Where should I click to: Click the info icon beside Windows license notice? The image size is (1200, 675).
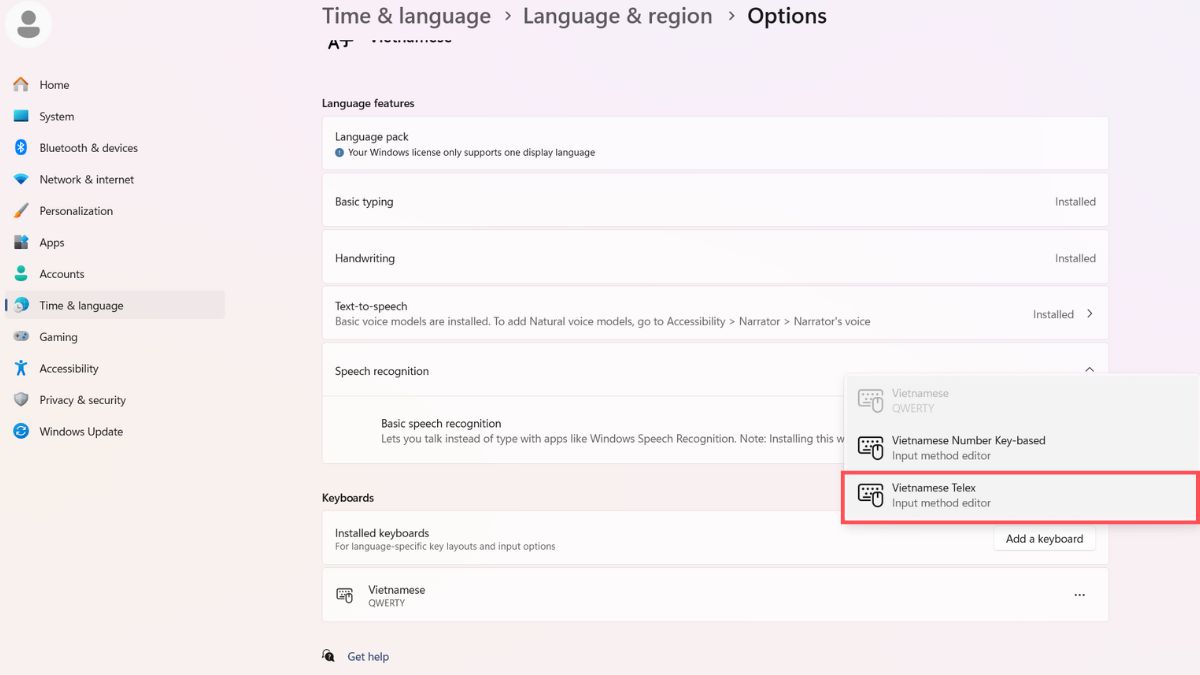(340, 153)
